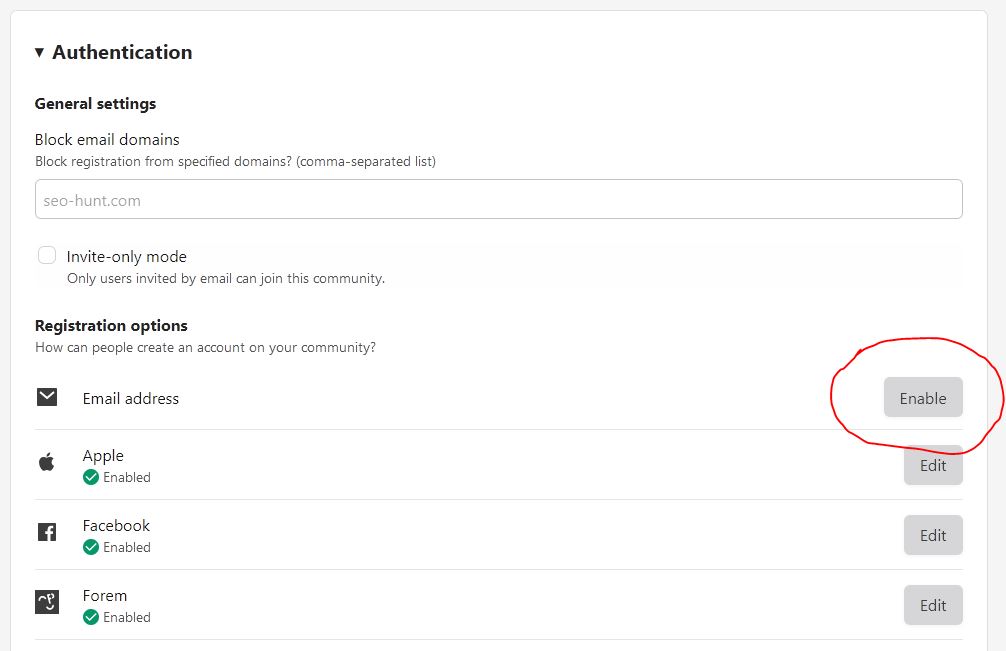The width and height of the screenshot is (1006, 651).
Task: Select the Apple provider name
Action: click(103, 456)
